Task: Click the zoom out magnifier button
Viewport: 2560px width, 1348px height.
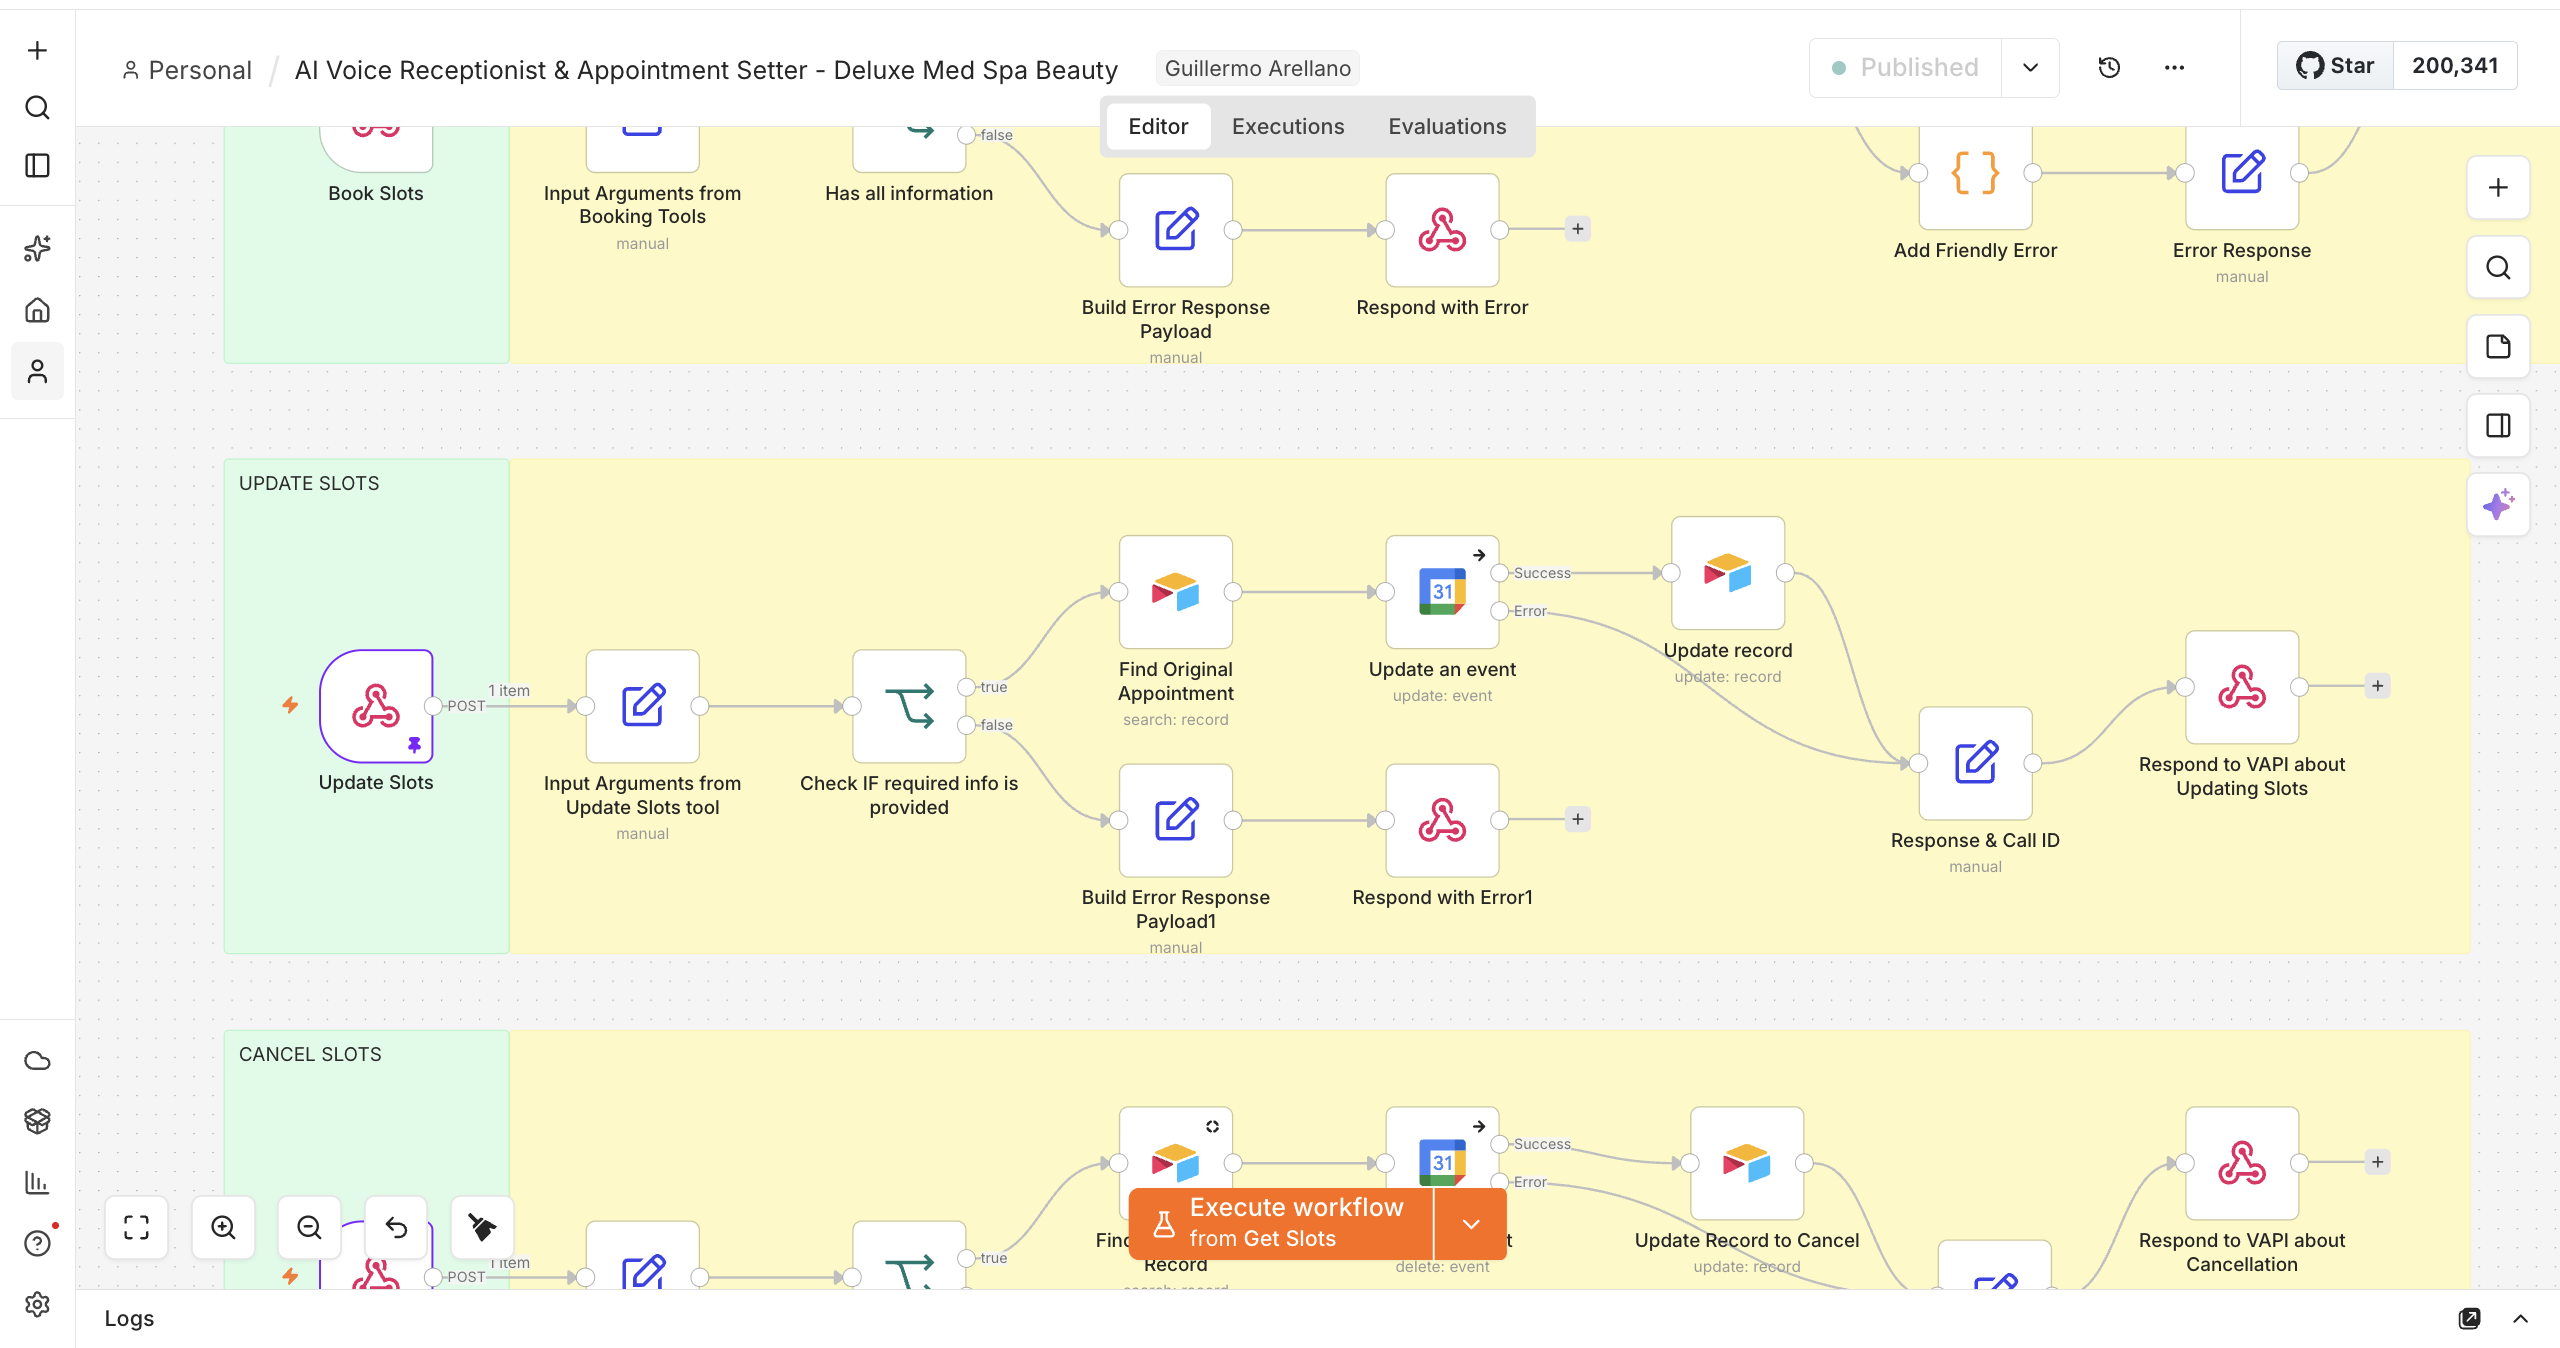Action: (x=310, y=1227)
